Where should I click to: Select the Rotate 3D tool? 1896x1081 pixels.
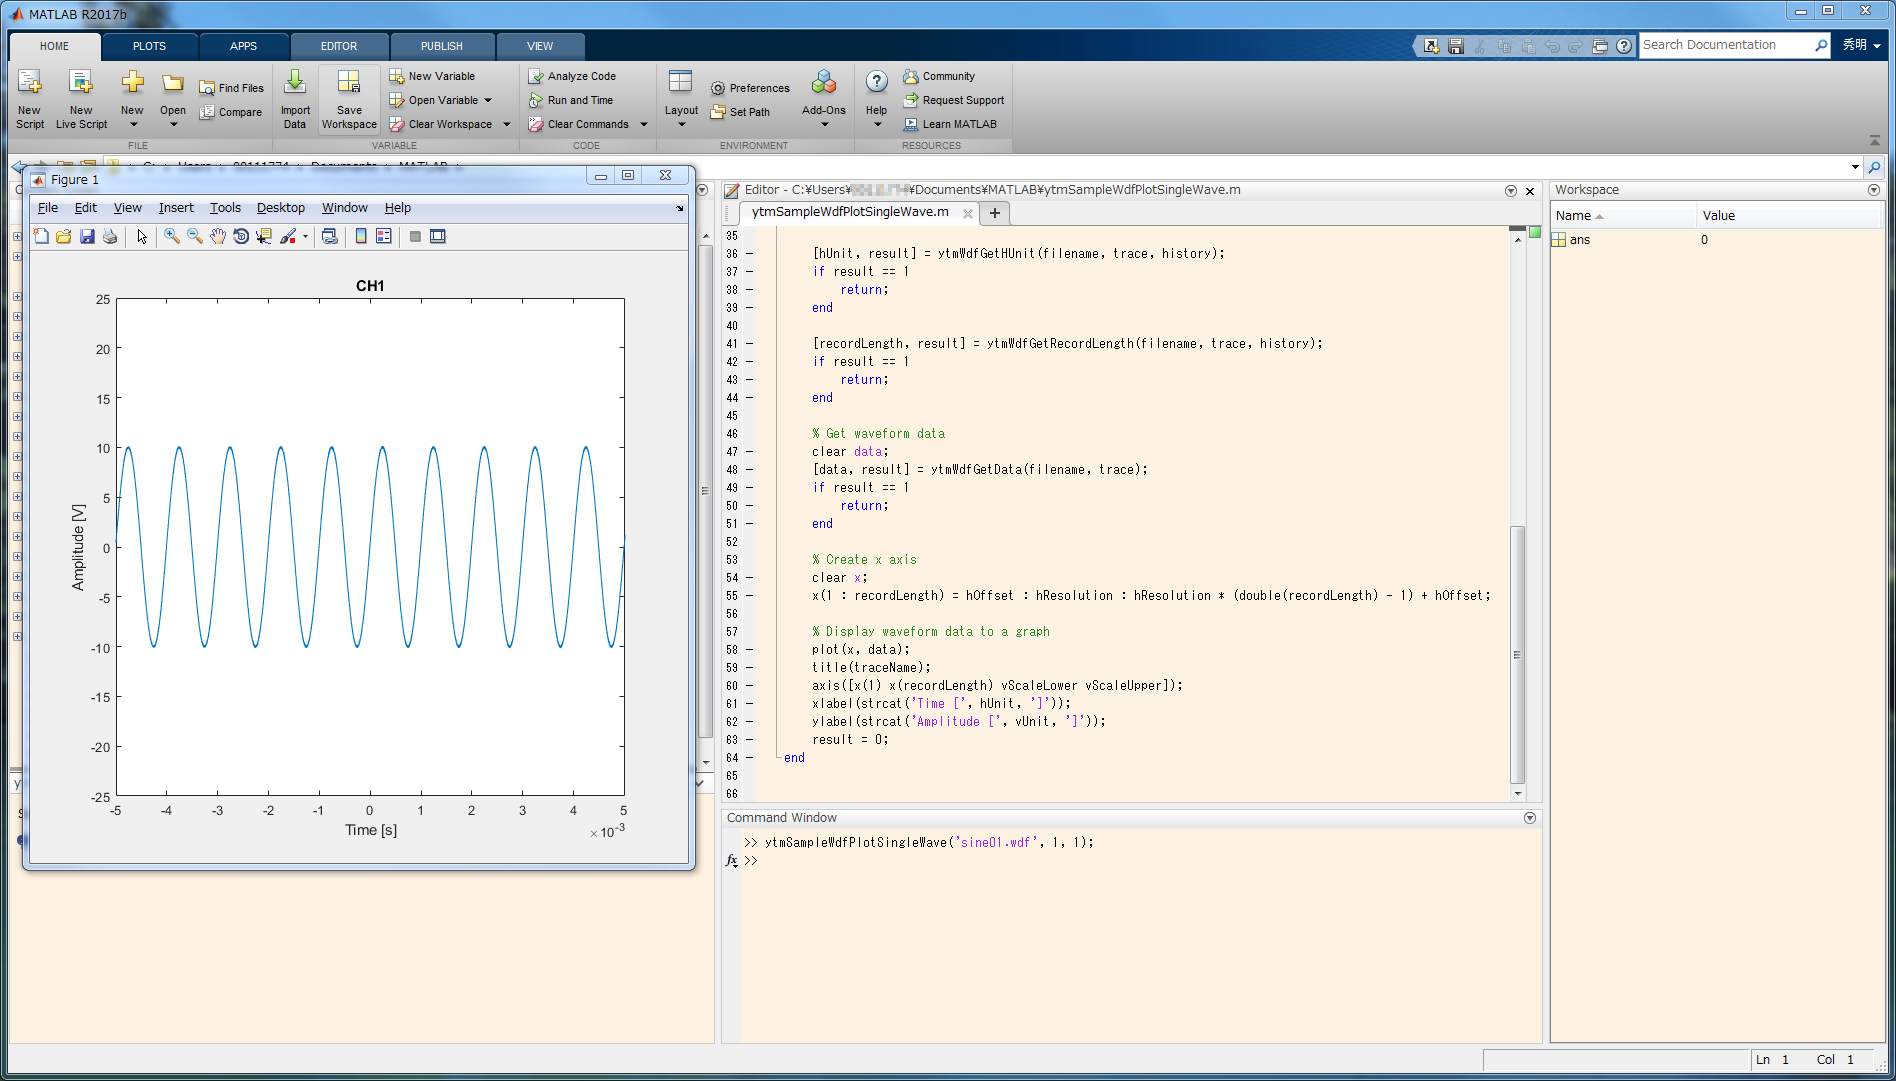(x=241, y=237)
